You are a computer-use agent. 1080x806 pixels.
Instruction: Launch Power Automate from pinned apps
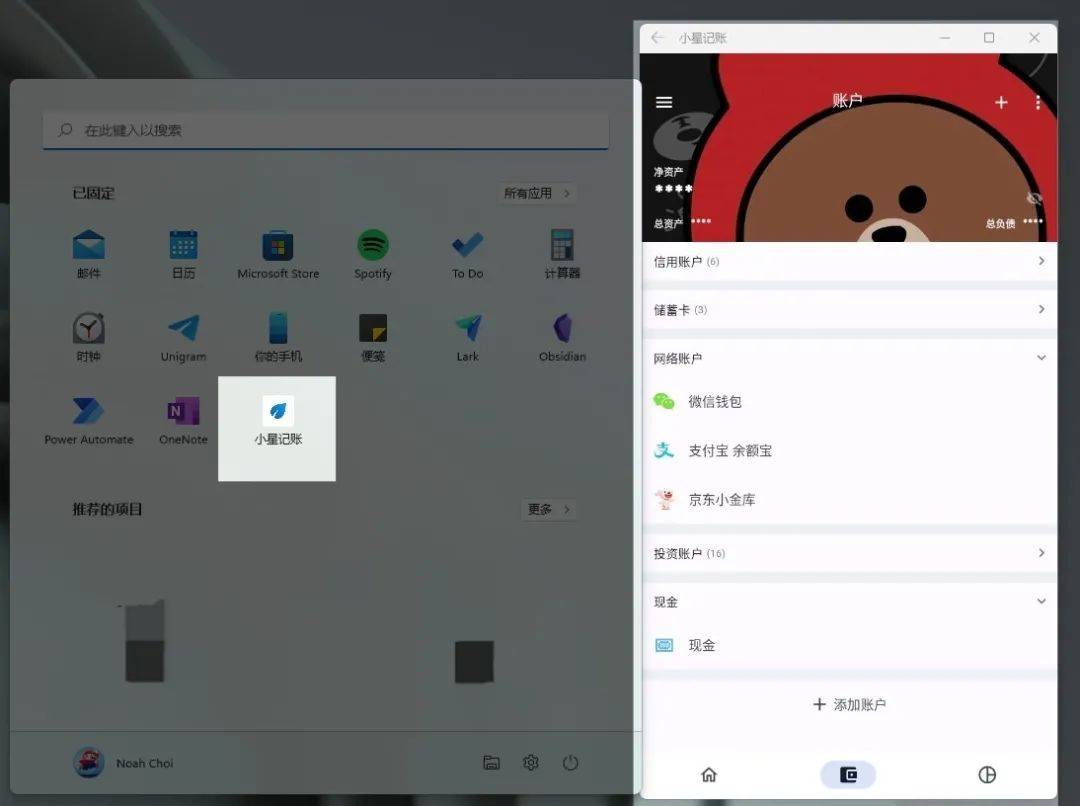89,421
